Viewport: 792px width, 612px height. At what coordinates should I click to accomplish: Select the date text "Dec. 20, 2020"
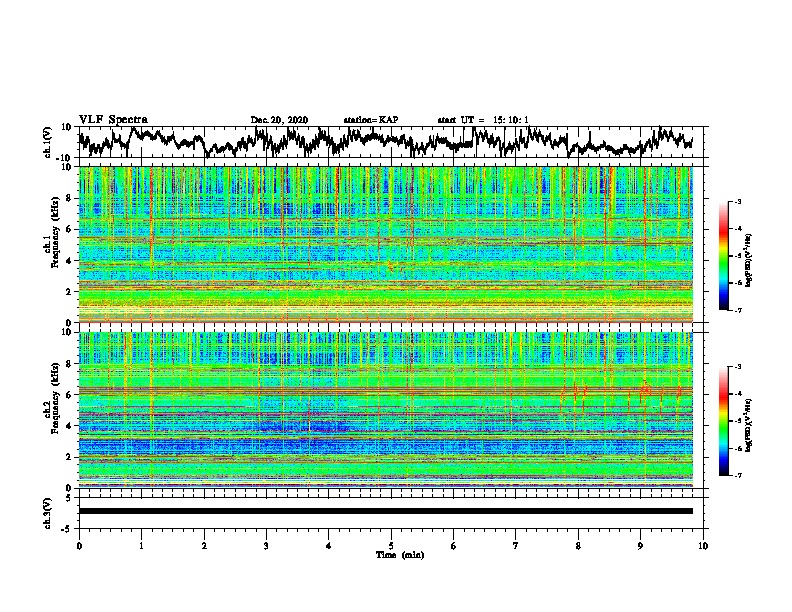279,120
